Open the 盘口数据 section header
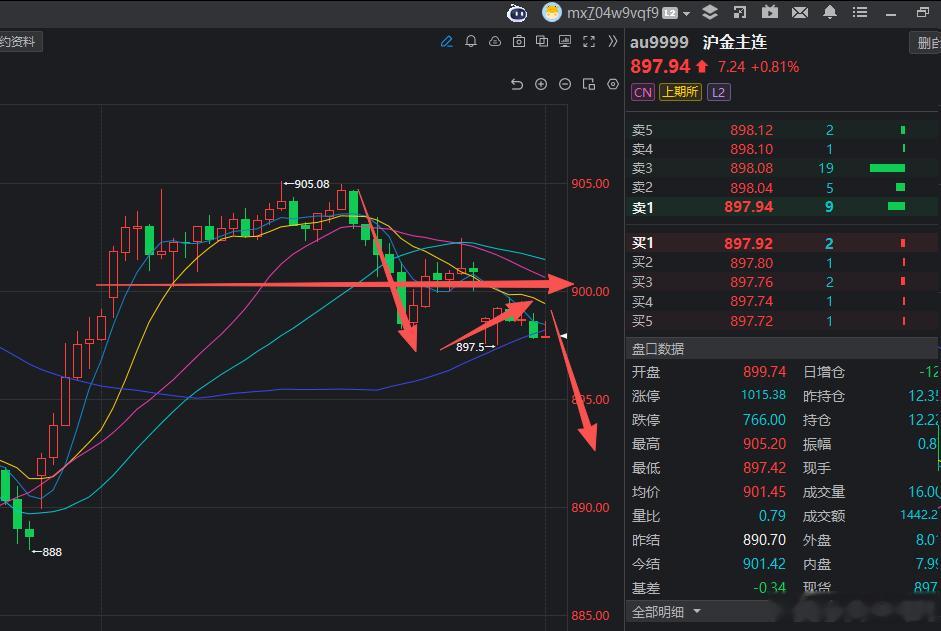Screen dimensions: 941x631 (x=658, y=349)
